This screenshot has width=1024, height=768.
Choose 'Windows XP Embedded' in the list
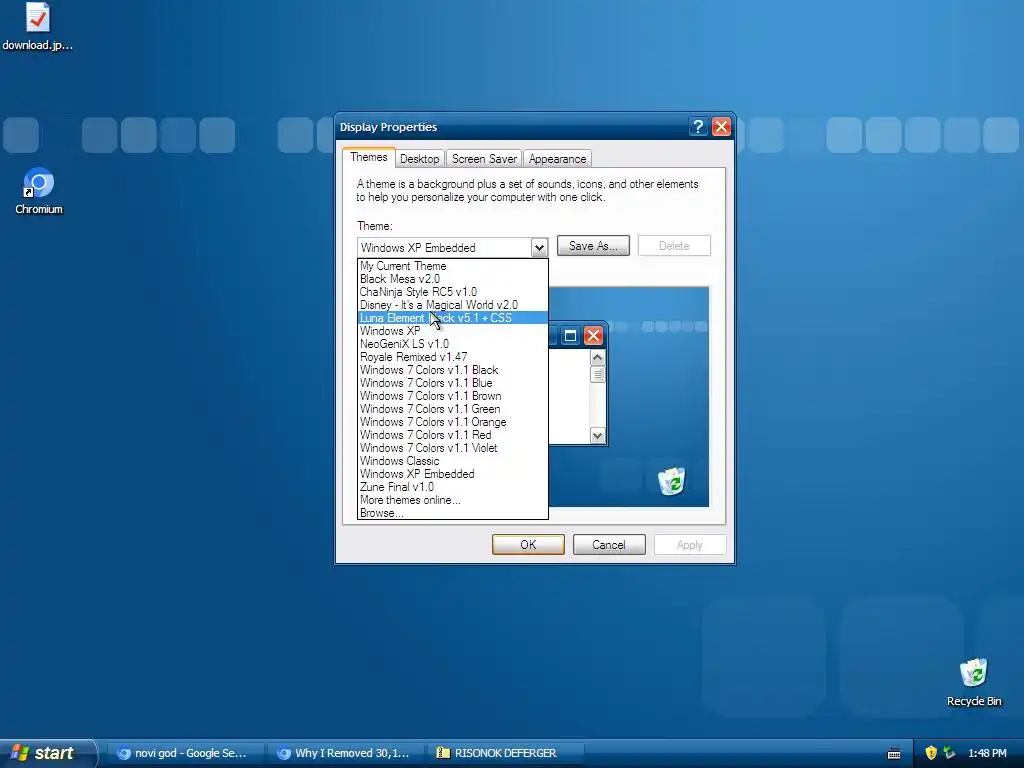coord(453,474)
